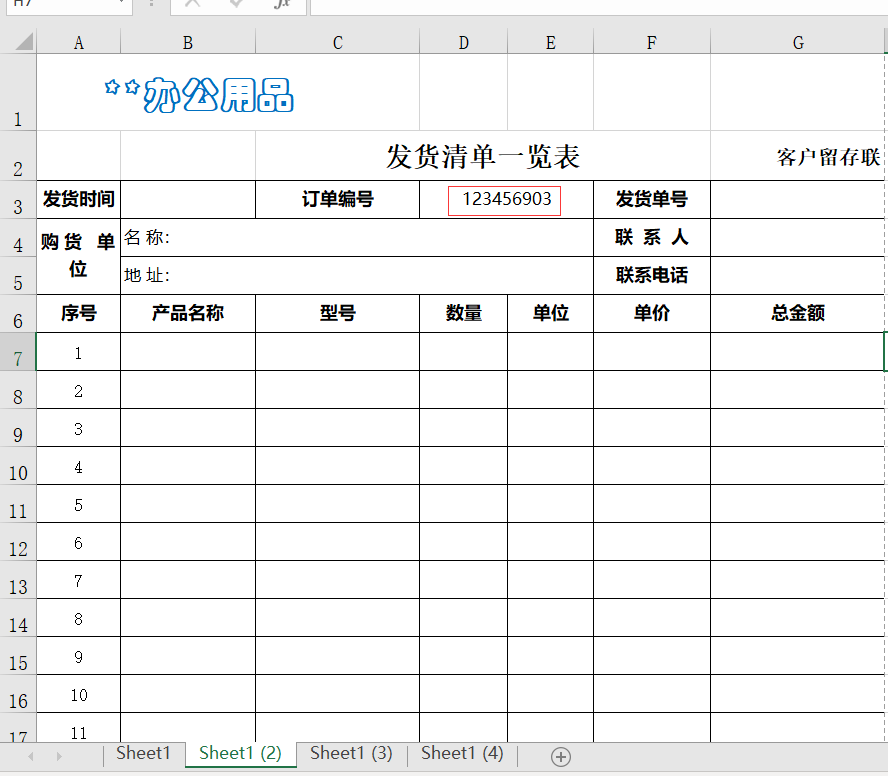Select column A header
The height and width of the screenshot is (776, 888).
tap(79, 42)
